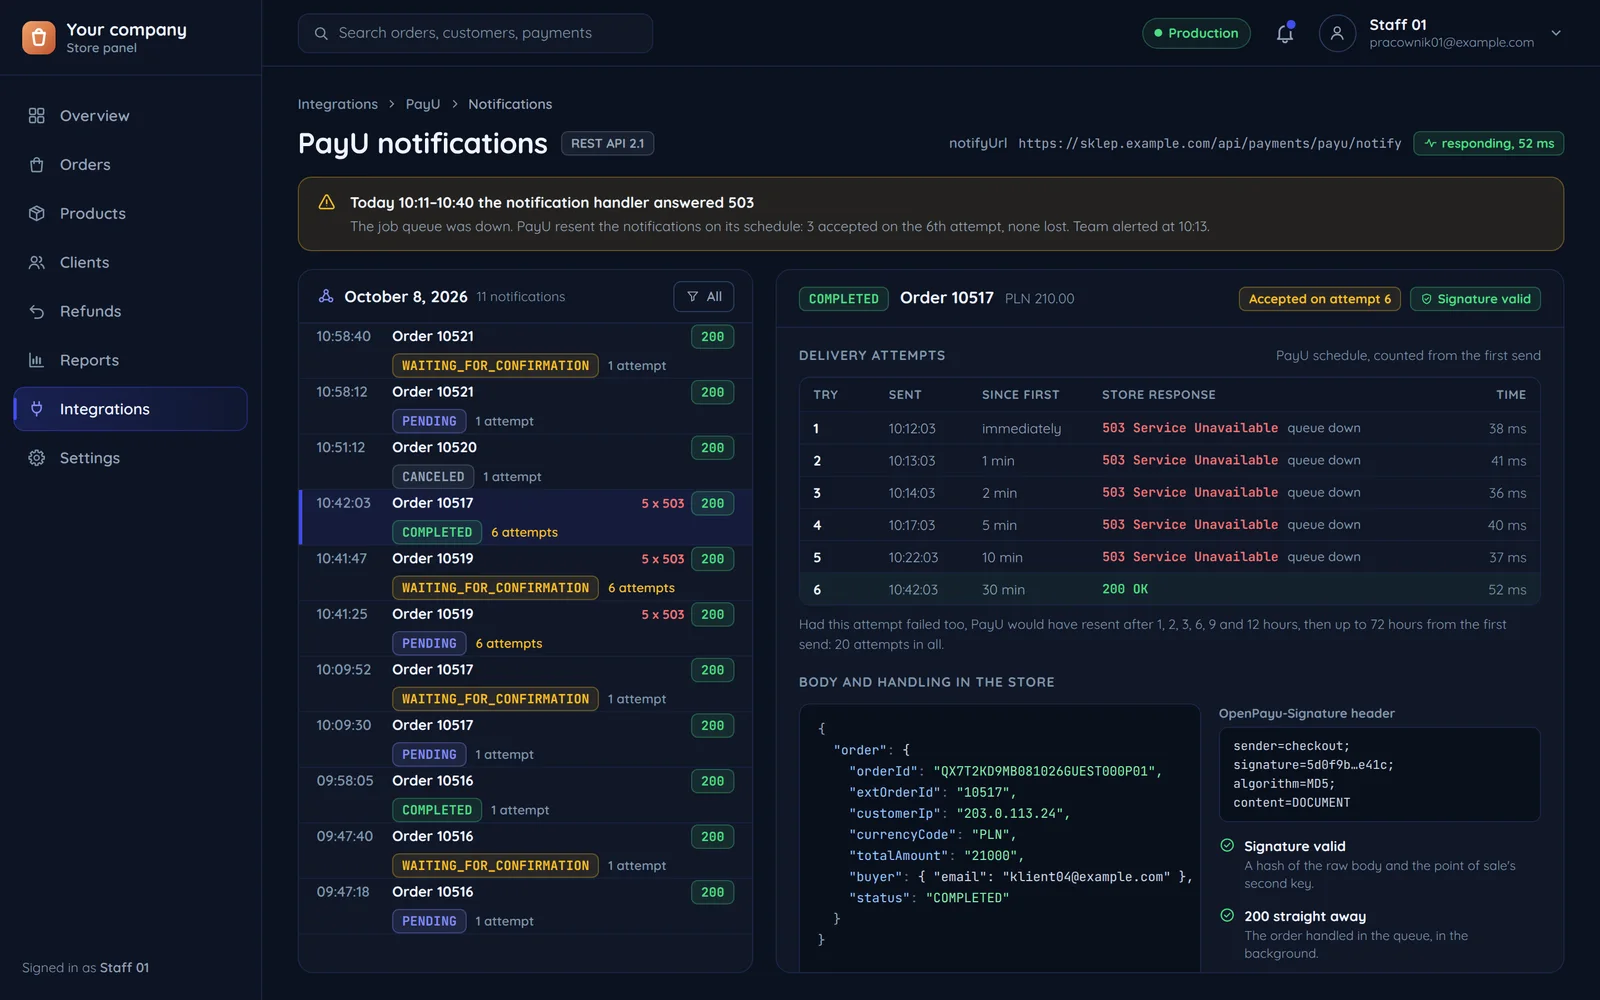
Task: Click the green check icon beside Signature valid text
Action: pyautogui.click(x=1227, y=845)
